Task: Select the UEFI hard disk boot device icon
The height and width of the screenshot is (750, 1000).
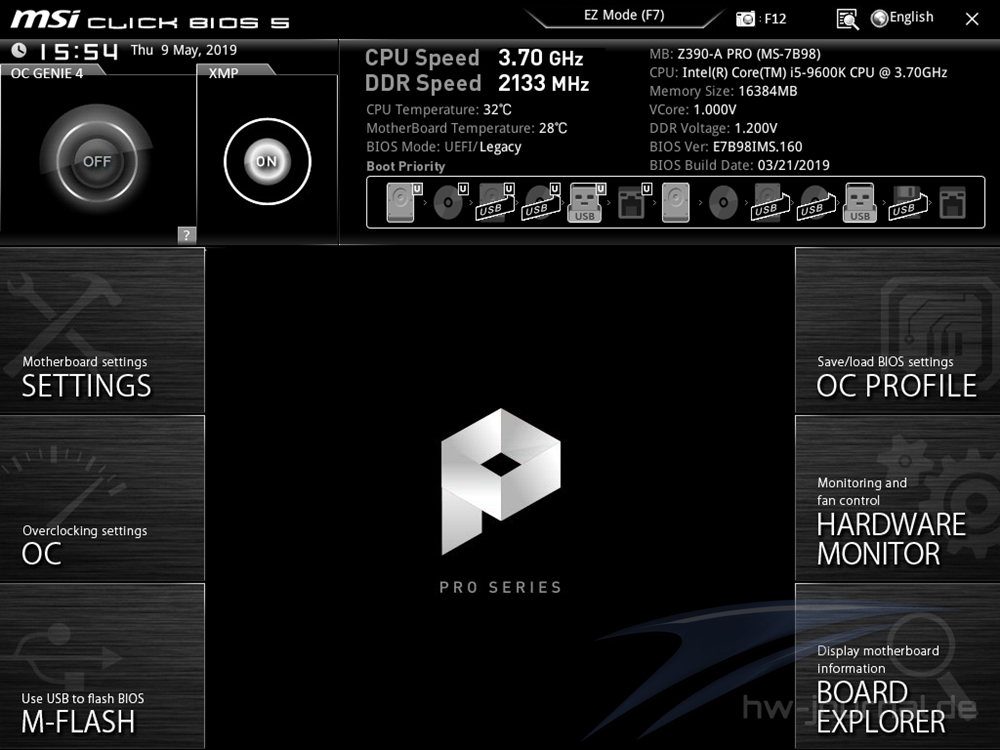Action: (404, 203)
